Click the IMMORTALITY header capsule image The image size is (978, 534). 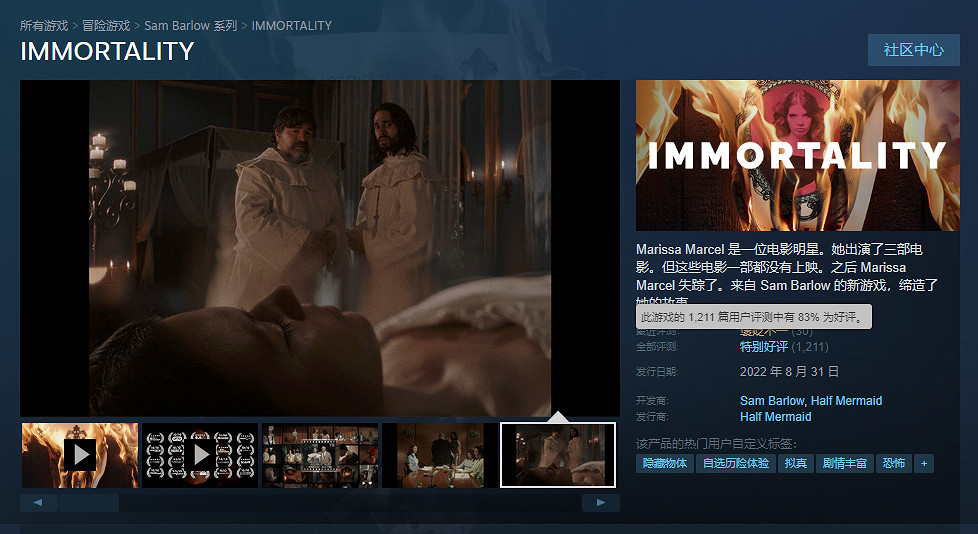pos(797,155)
